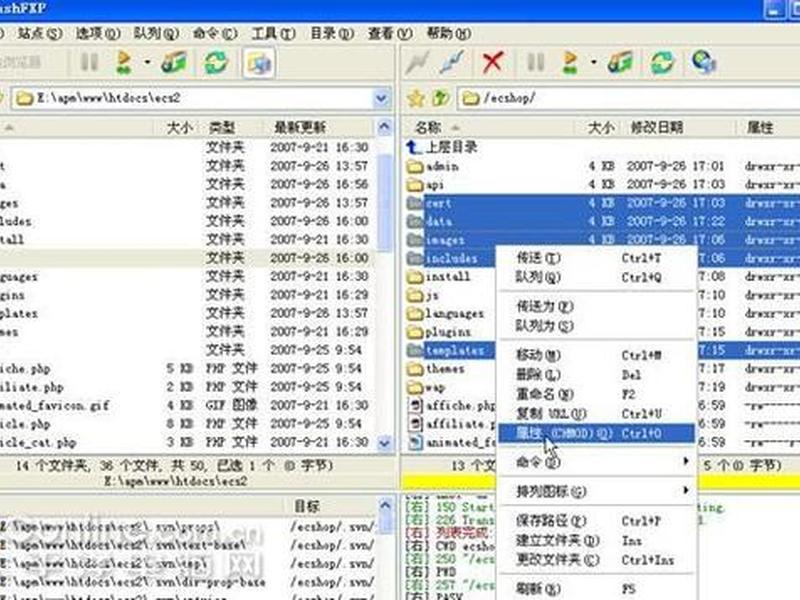Open left pane transfer mode icon
The image size is (800, 600).
coord(174,63)
